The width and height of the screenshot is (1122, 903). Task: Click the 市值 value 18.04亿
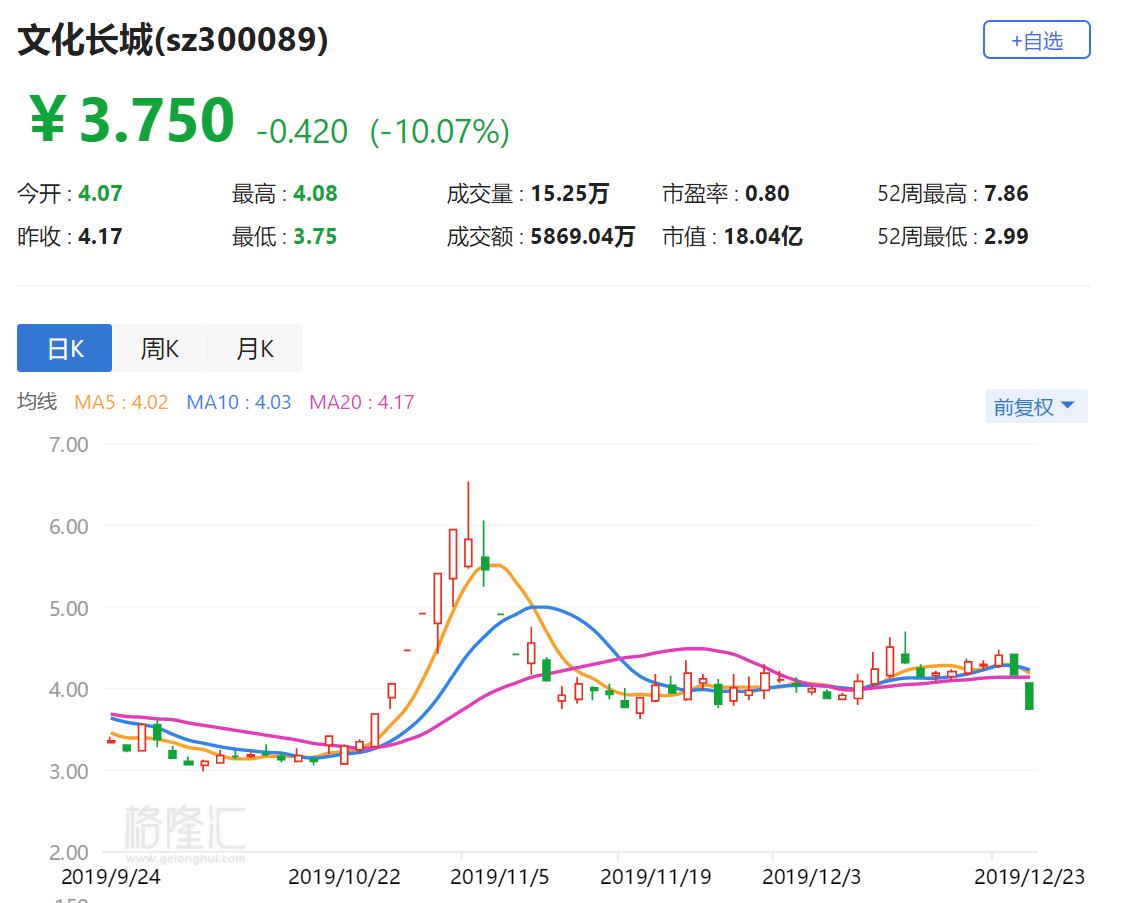(x=763, y=236)
